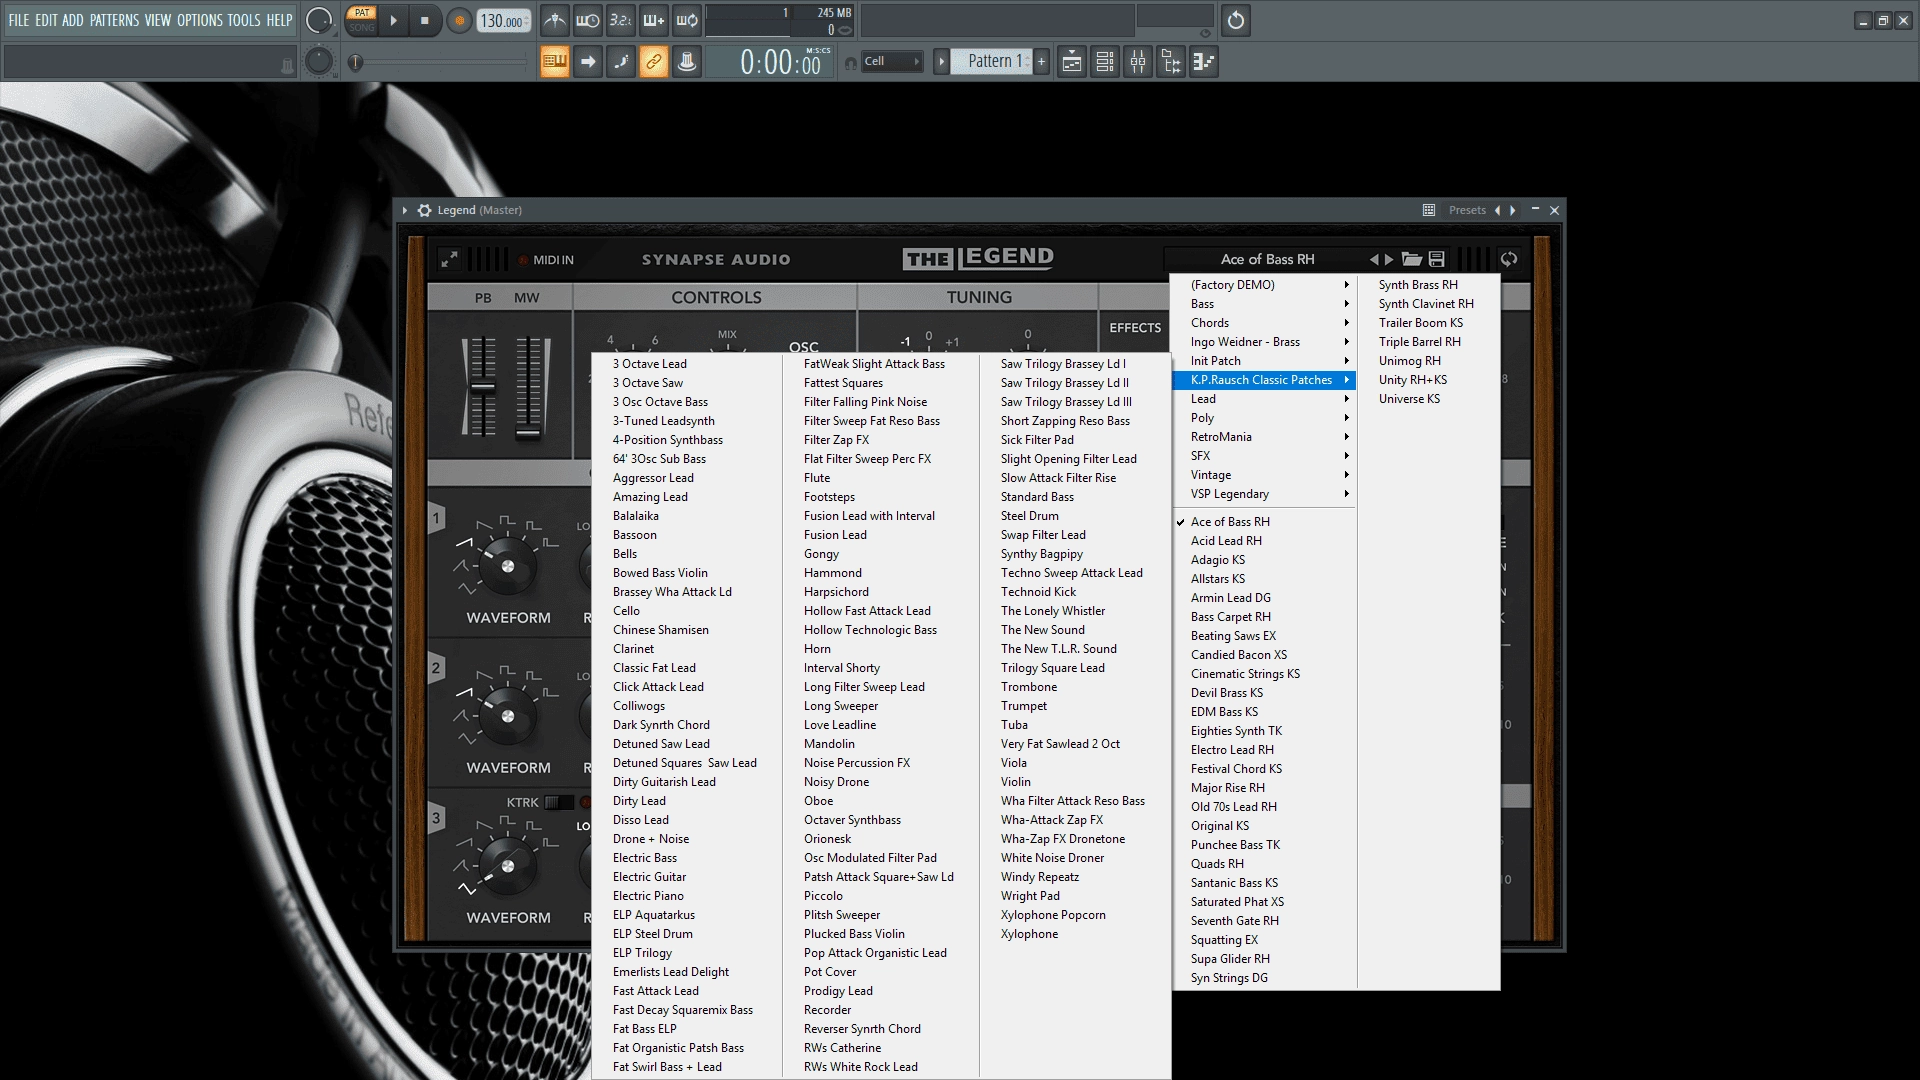Click the play button in transport

(393, 21)
